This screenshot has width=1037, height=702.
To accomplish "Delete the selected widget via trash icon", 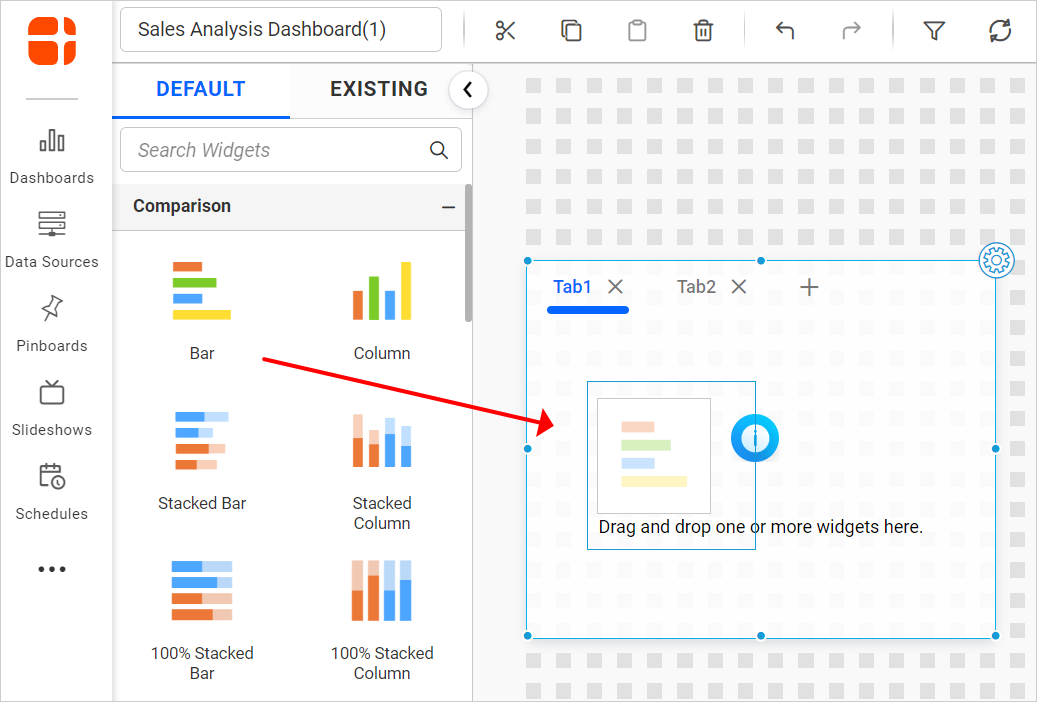I will click(x=703, y=31).
